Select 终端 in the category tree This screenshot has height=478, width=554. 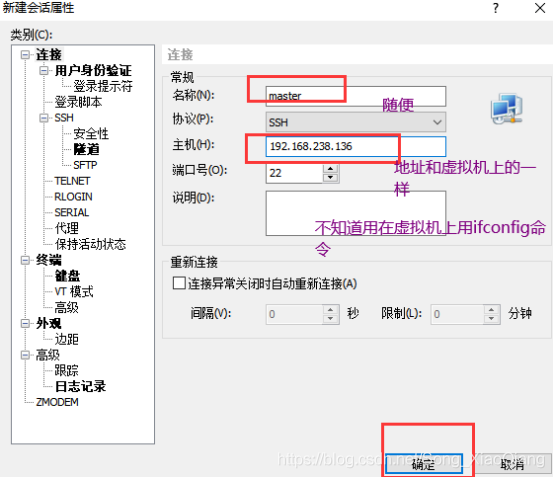point(49,260)
